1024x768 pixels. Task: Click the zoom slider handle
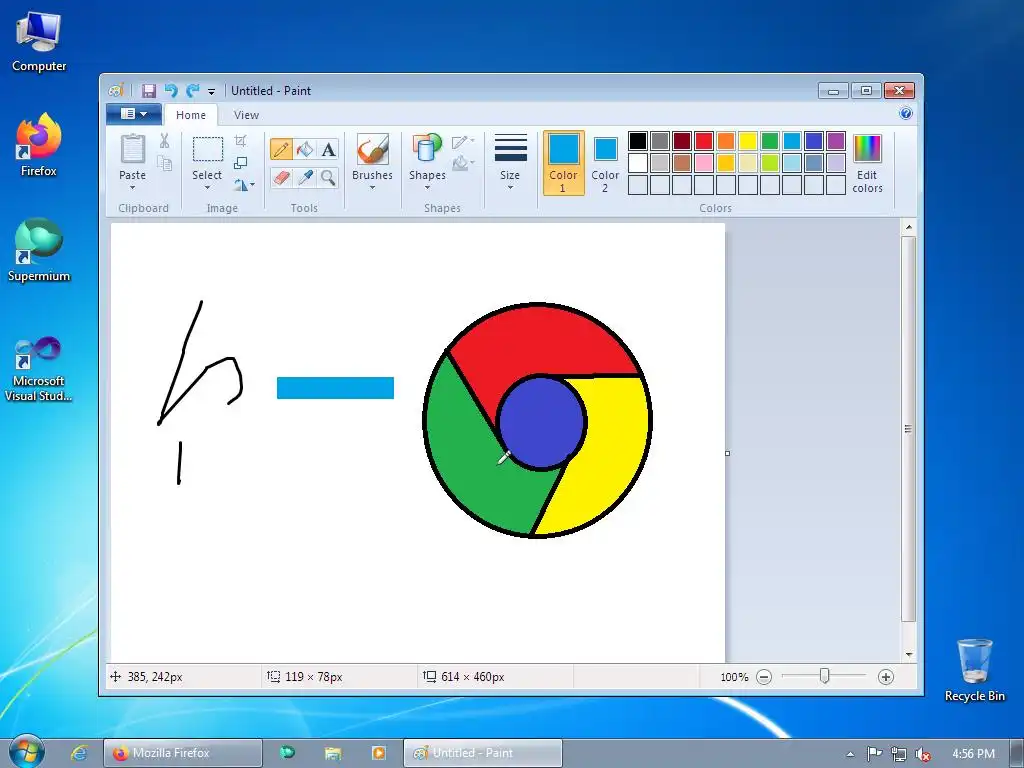coord(824,677)
